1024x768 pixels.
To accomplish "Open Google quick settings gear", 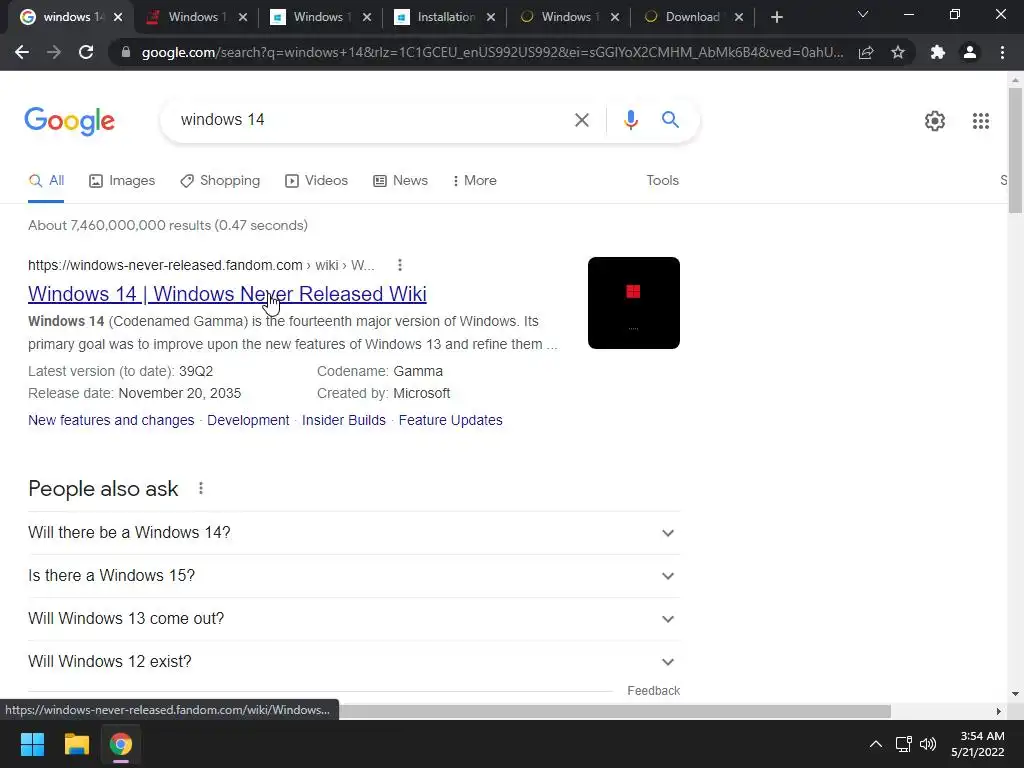I will (x=935, y=121).
